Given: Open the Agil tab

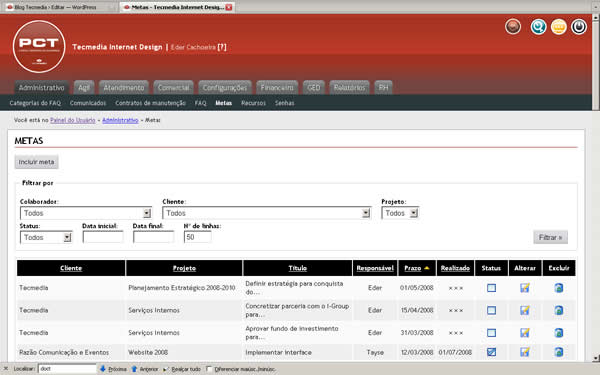Looking at the screenshot, I should [x=84, y=88].
